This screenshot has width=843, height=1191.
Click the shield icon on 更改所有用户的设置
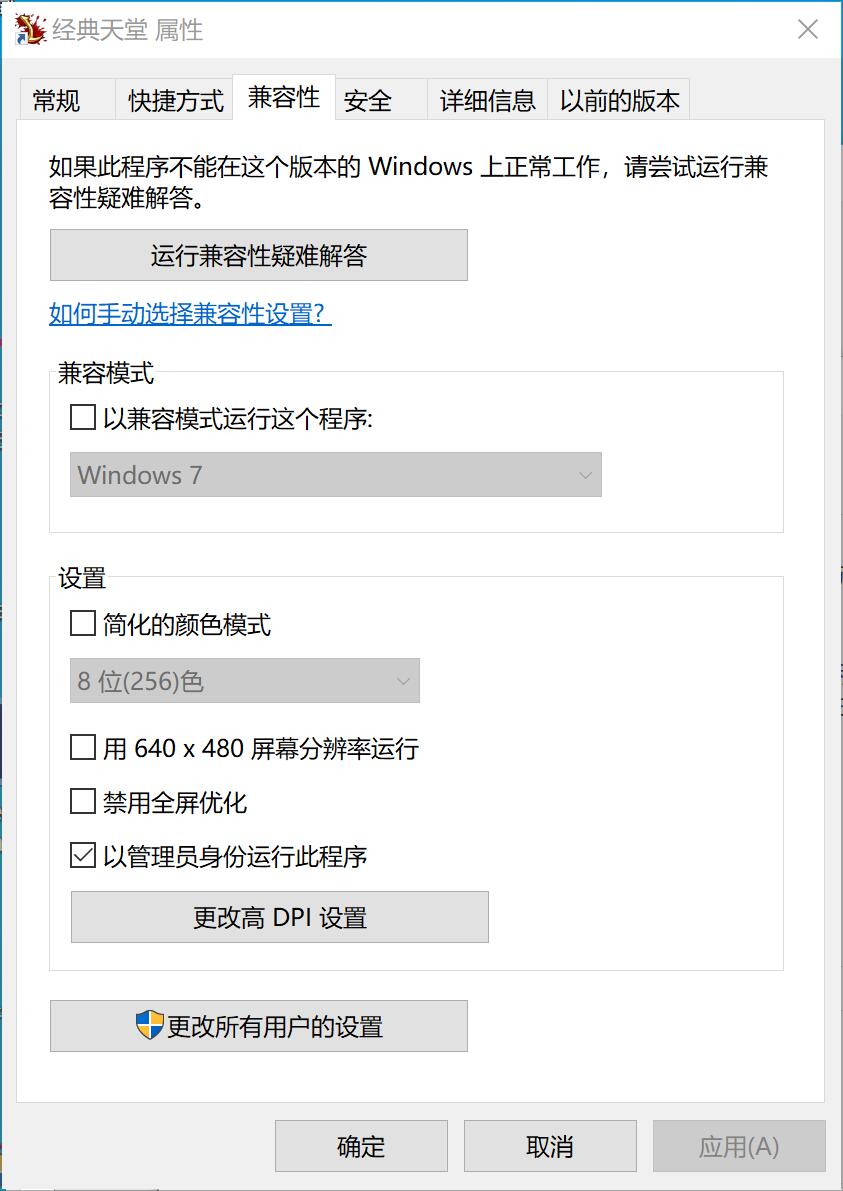click(149, 1025)
